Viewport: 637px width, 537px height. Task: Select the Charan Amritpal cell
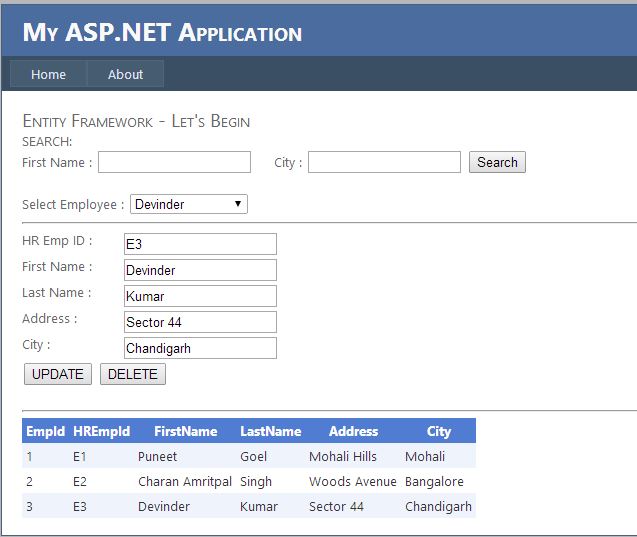pos(185,482)
